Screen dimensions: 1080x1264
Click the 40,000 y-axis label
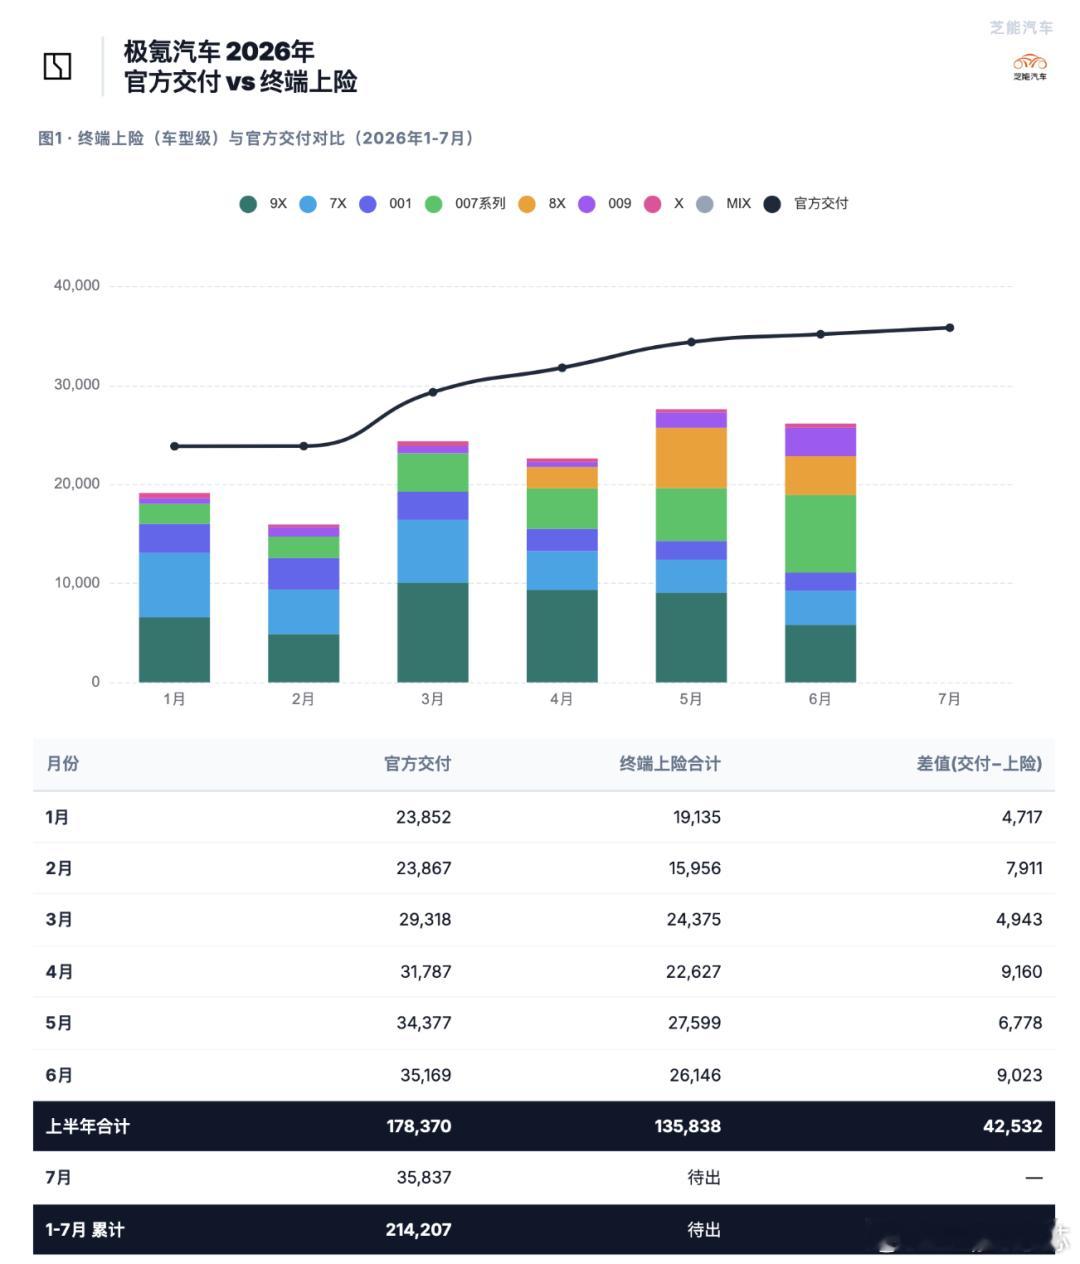pyautogui.click(x=77, y=286)
